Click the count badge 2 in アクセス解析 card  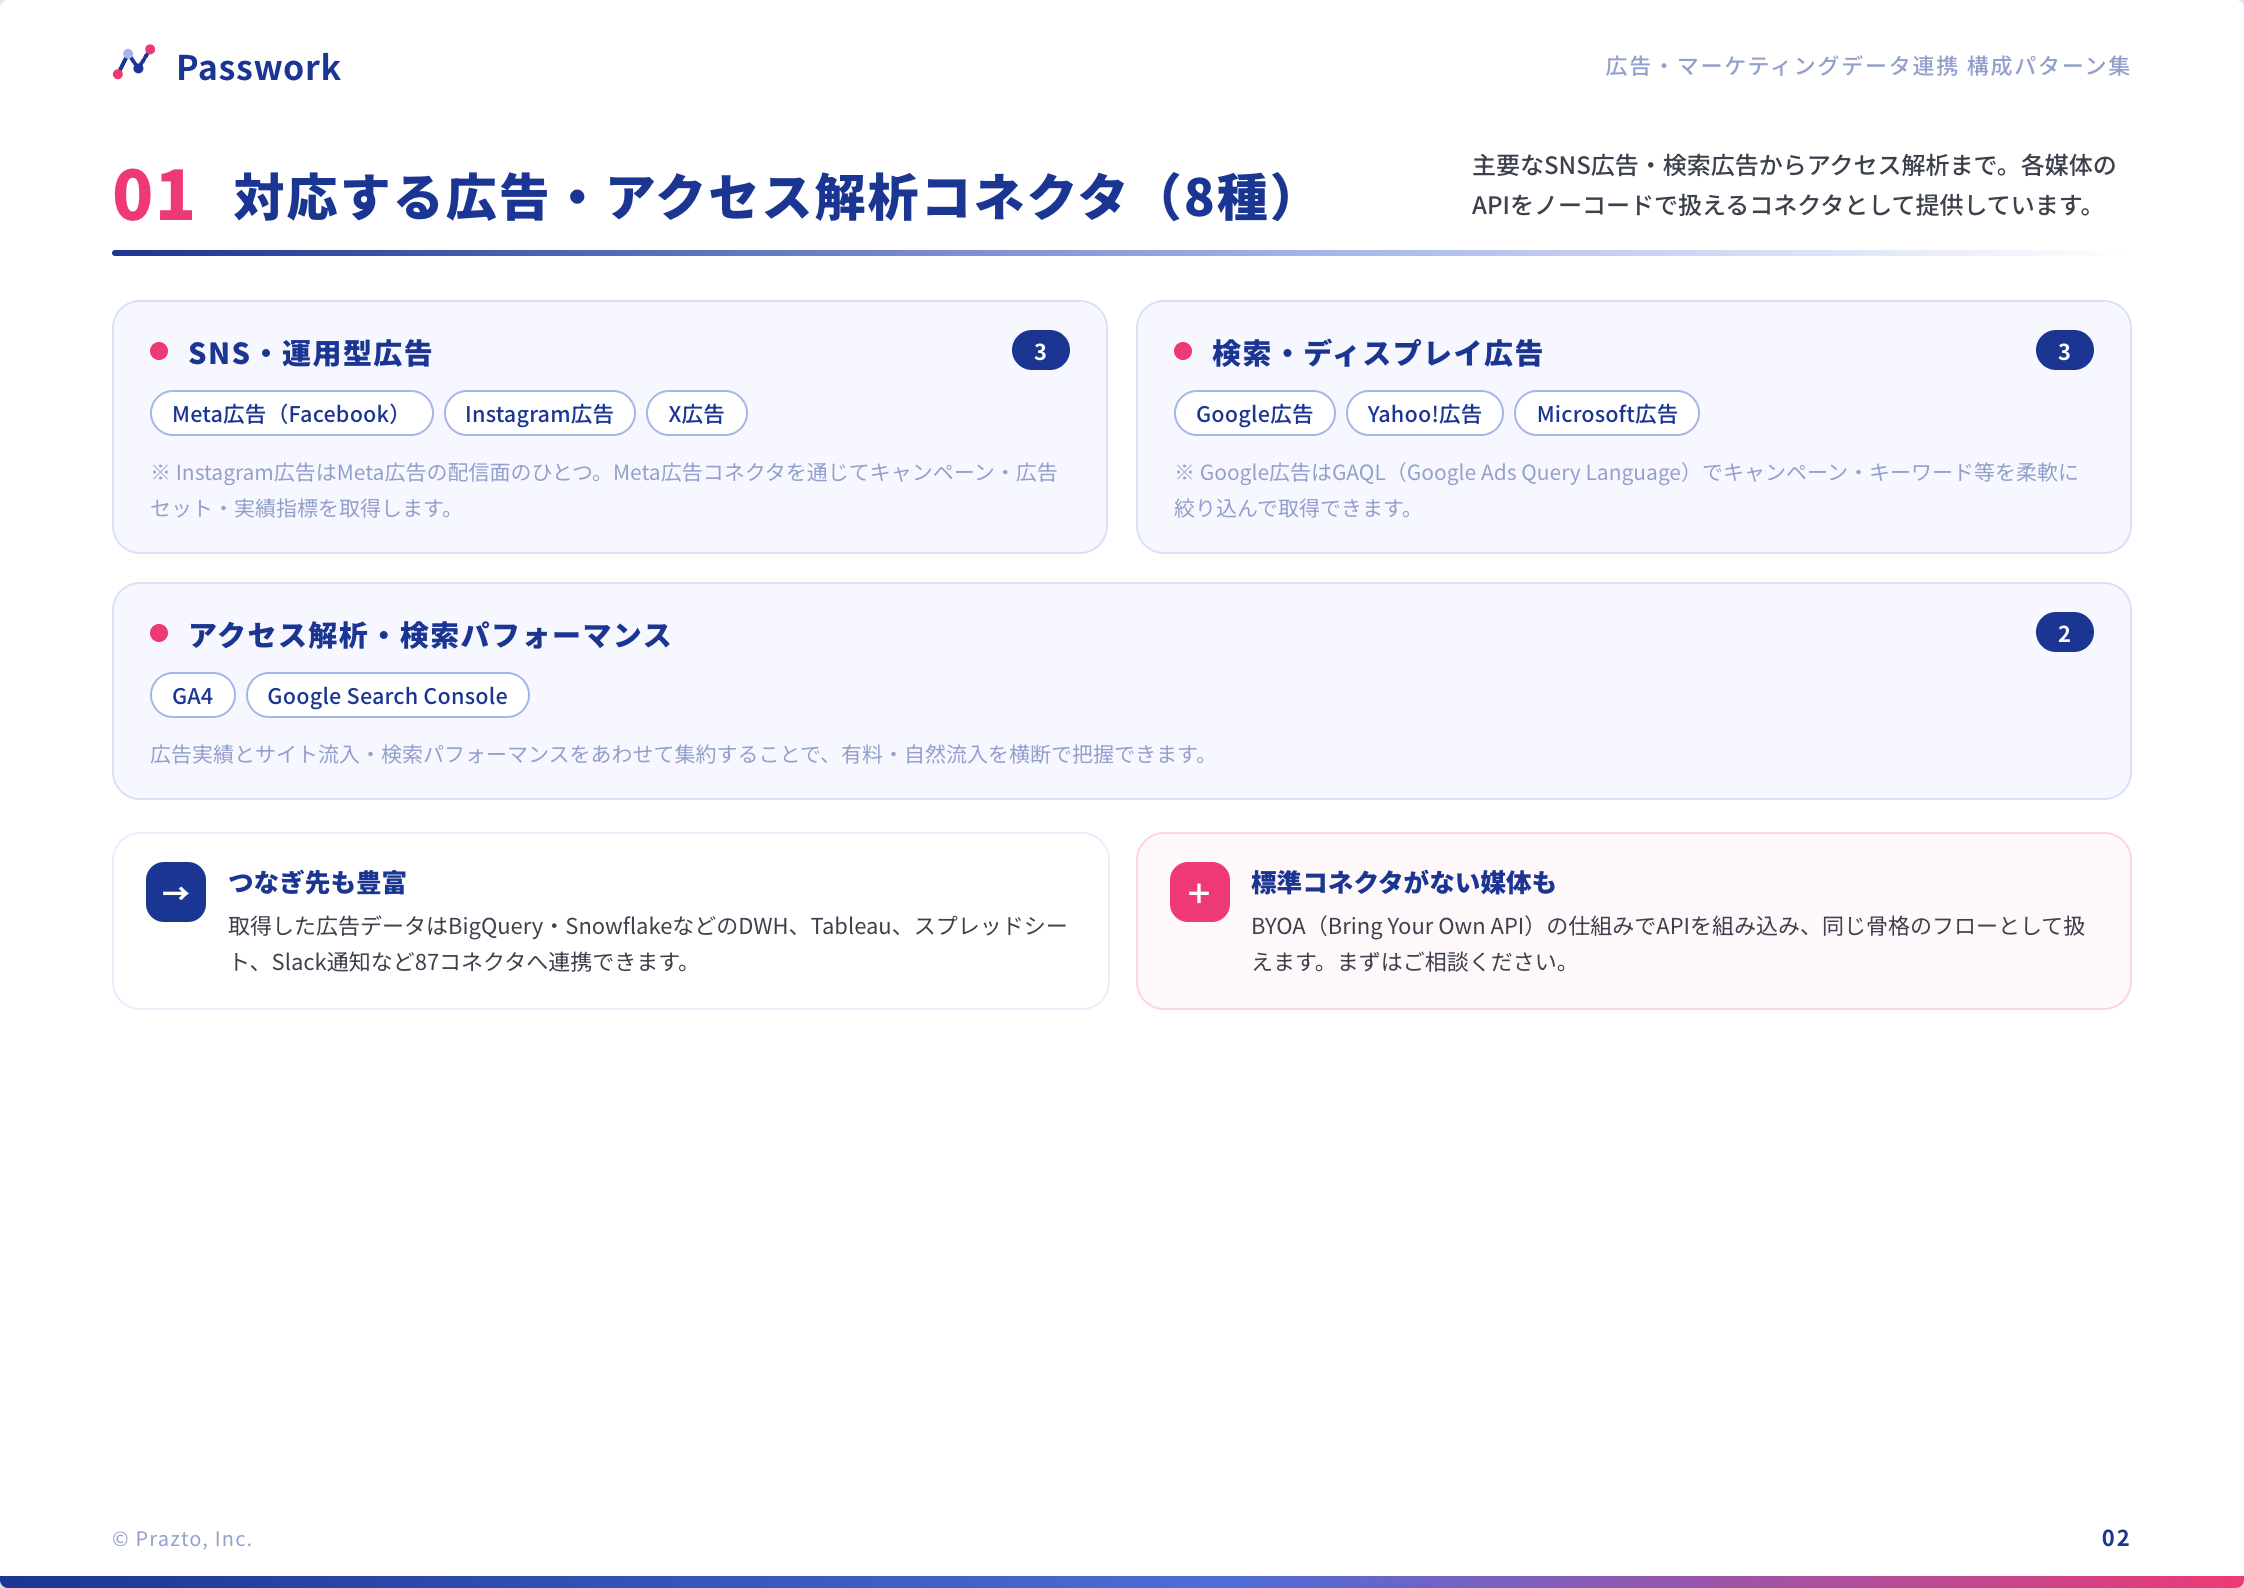(2064, 633)
